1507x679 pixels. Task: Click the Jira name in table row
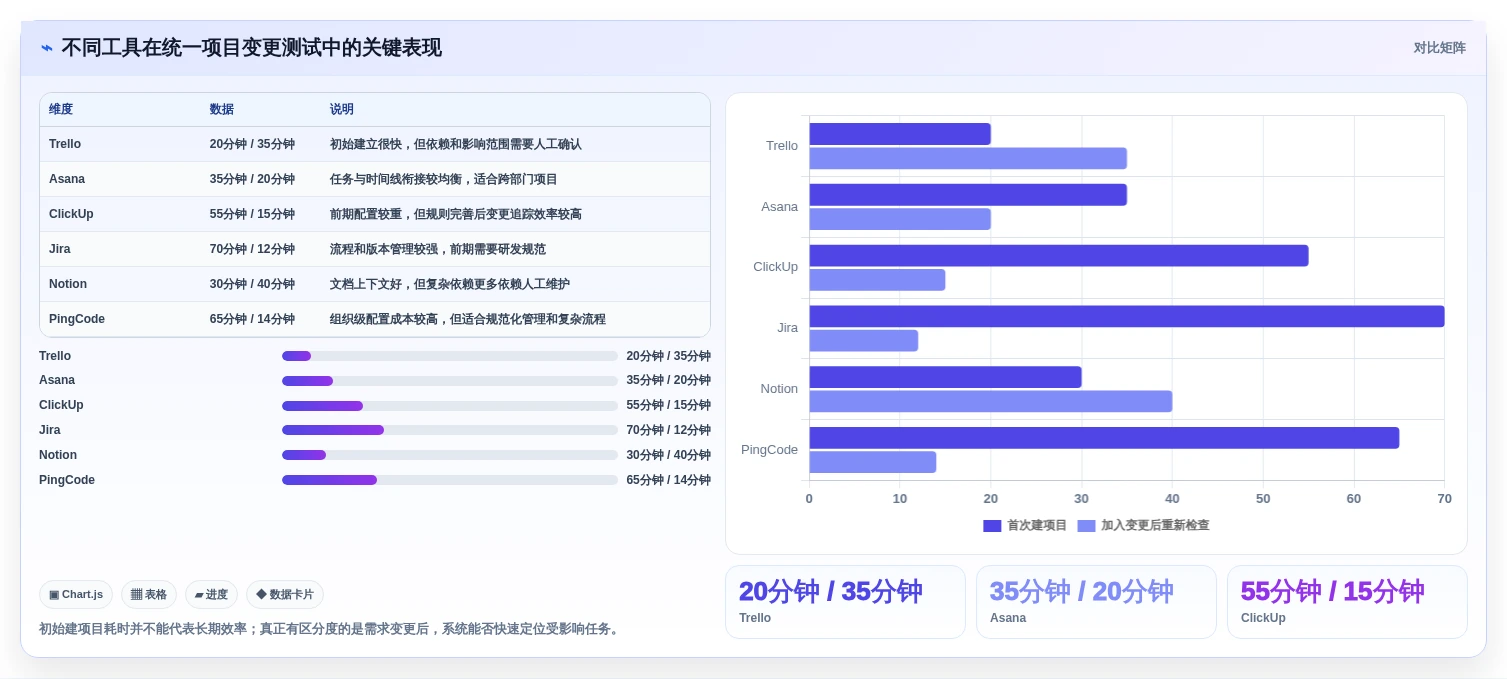pyautogui.click(x=60, y=249)
